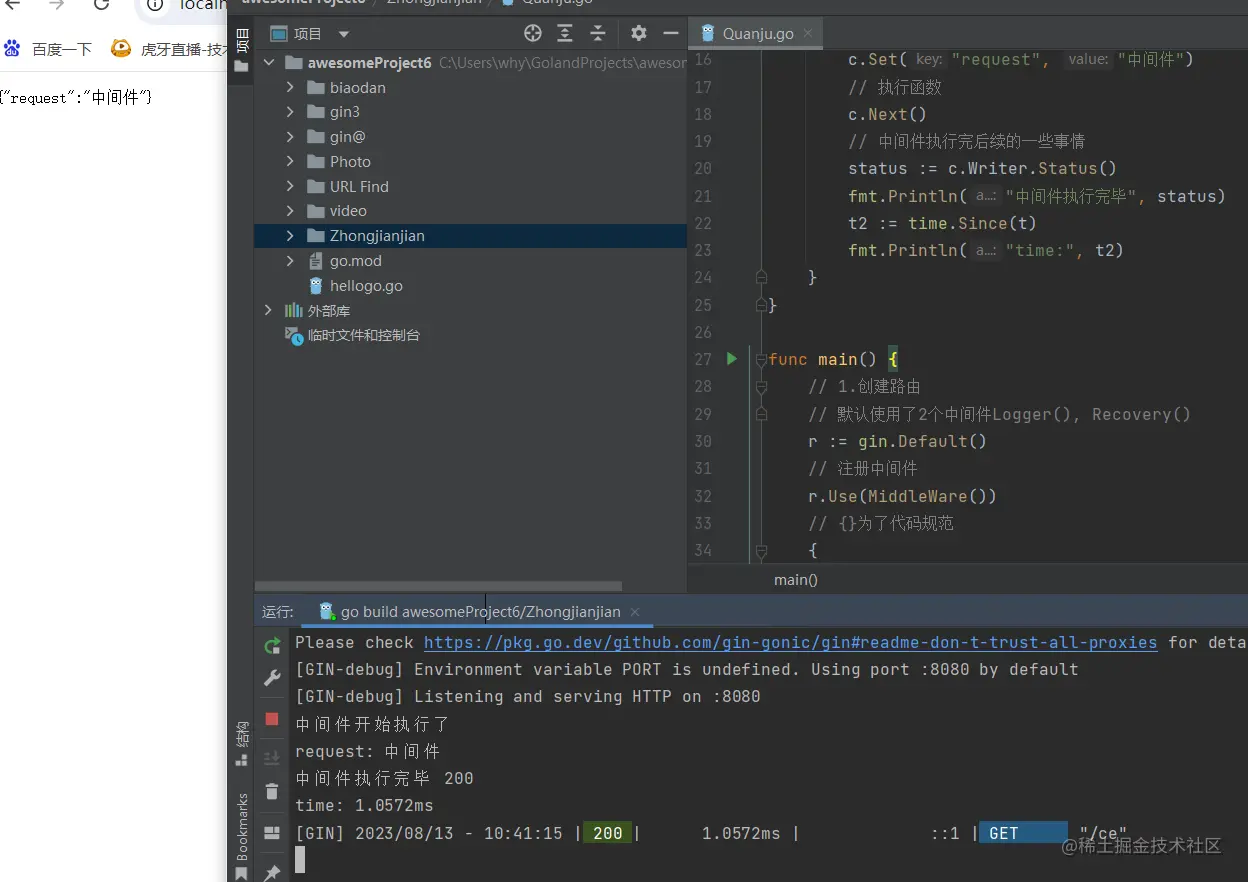Expand the Zhongjianjian folder
This screenshot has height=882, width=1248.
[290, 236]
